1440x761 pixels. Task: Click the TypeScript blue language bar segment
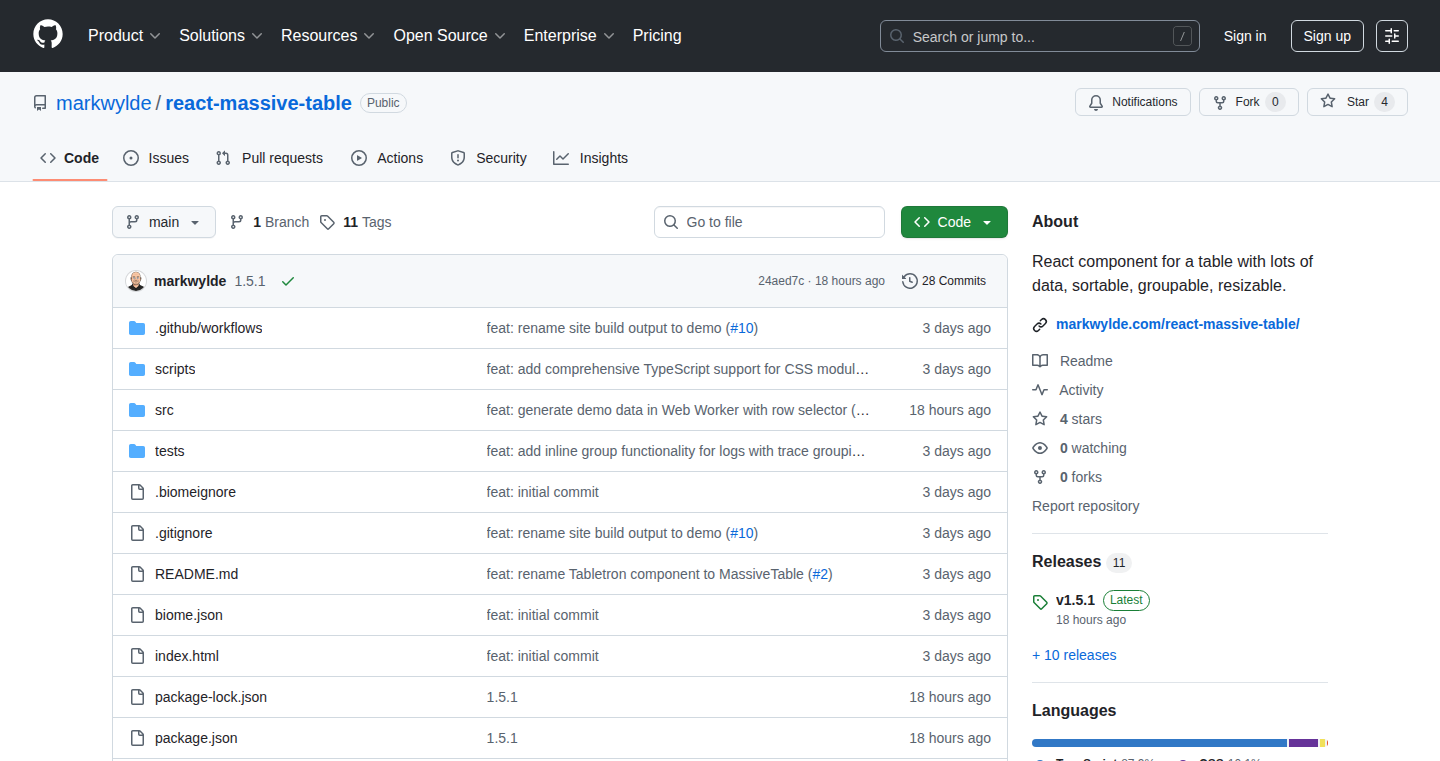click(1159, 743)
